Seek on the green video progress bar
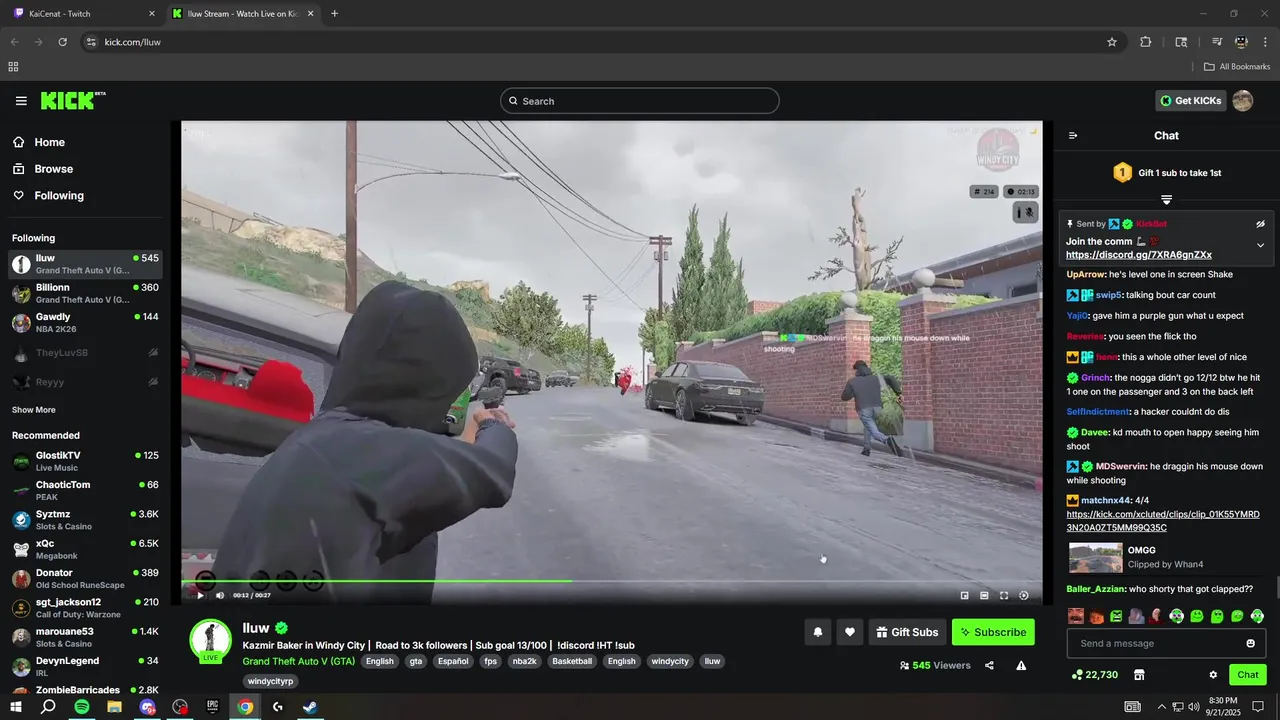Screen dimensions: 1280x720 tap(611, 581)
